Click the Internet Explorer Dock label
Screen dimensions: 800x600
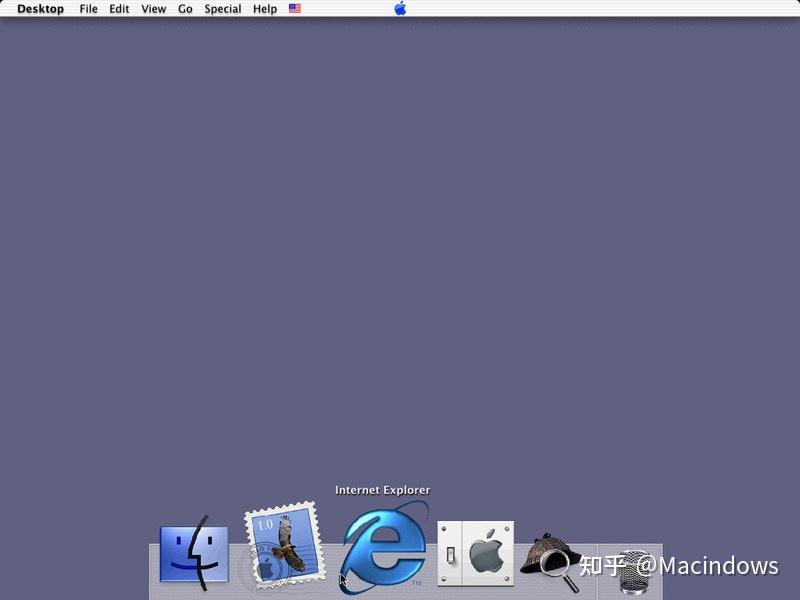(383, 490)
